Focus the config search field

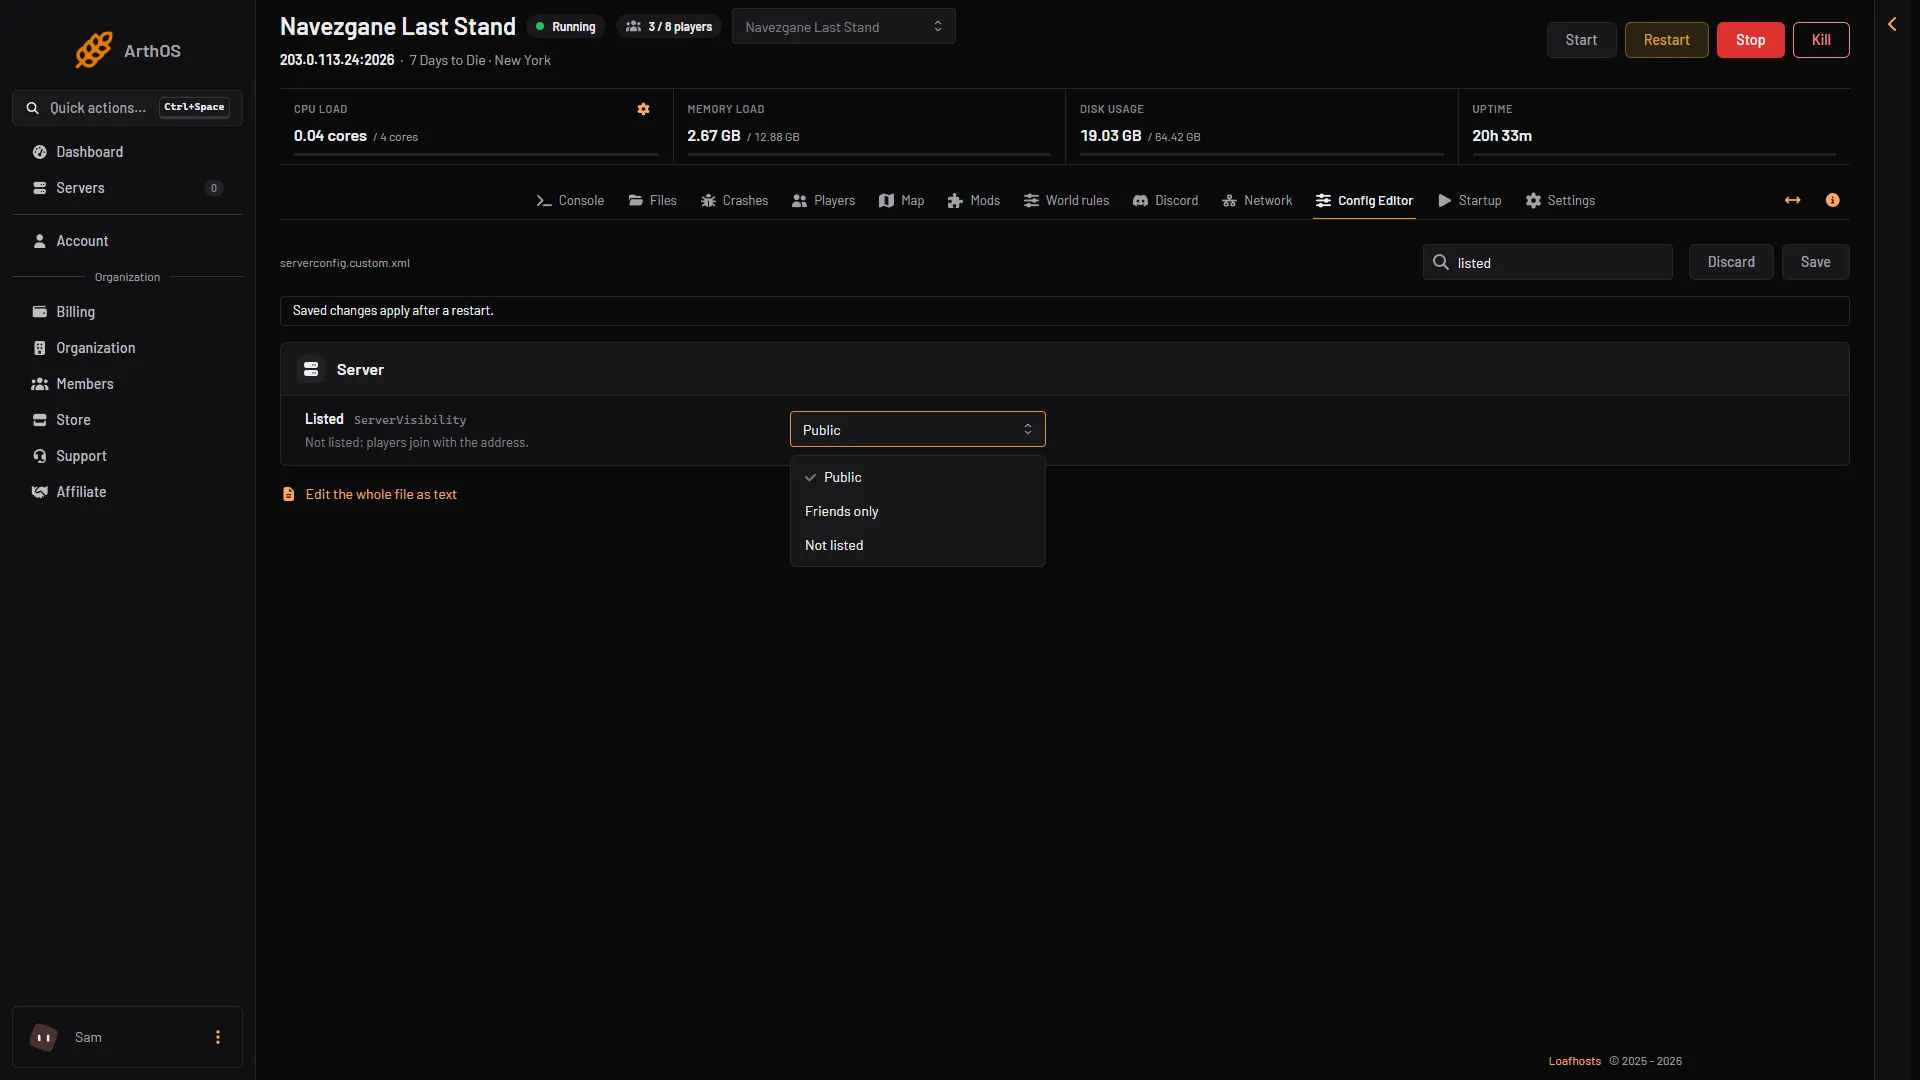click(x=1547, y=262)
